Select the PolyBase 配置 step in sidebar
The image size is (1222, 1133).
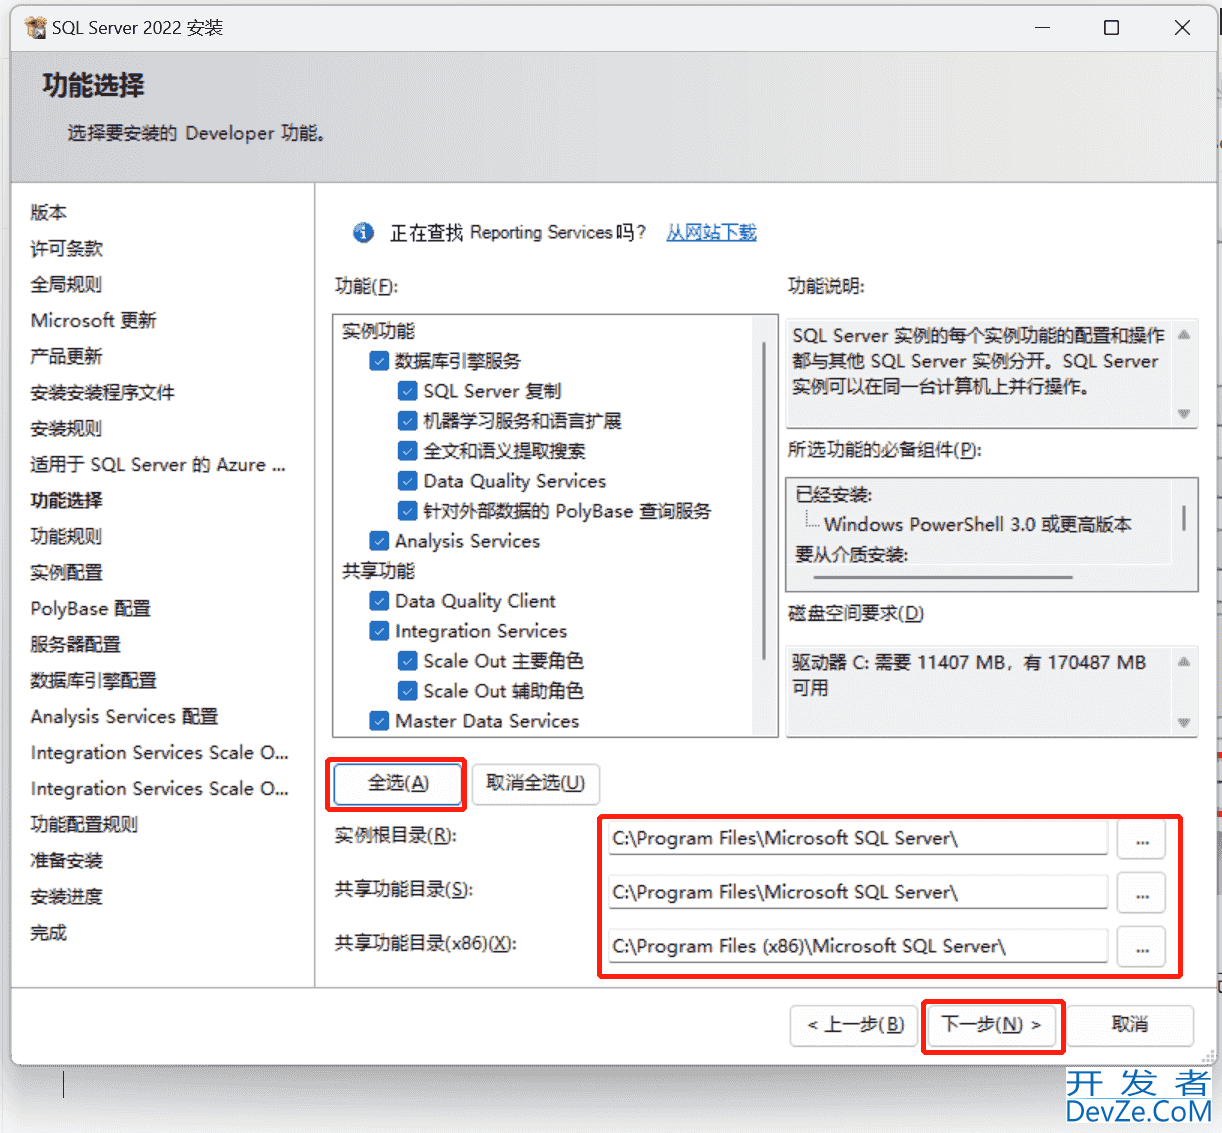(x=90, y=608)
